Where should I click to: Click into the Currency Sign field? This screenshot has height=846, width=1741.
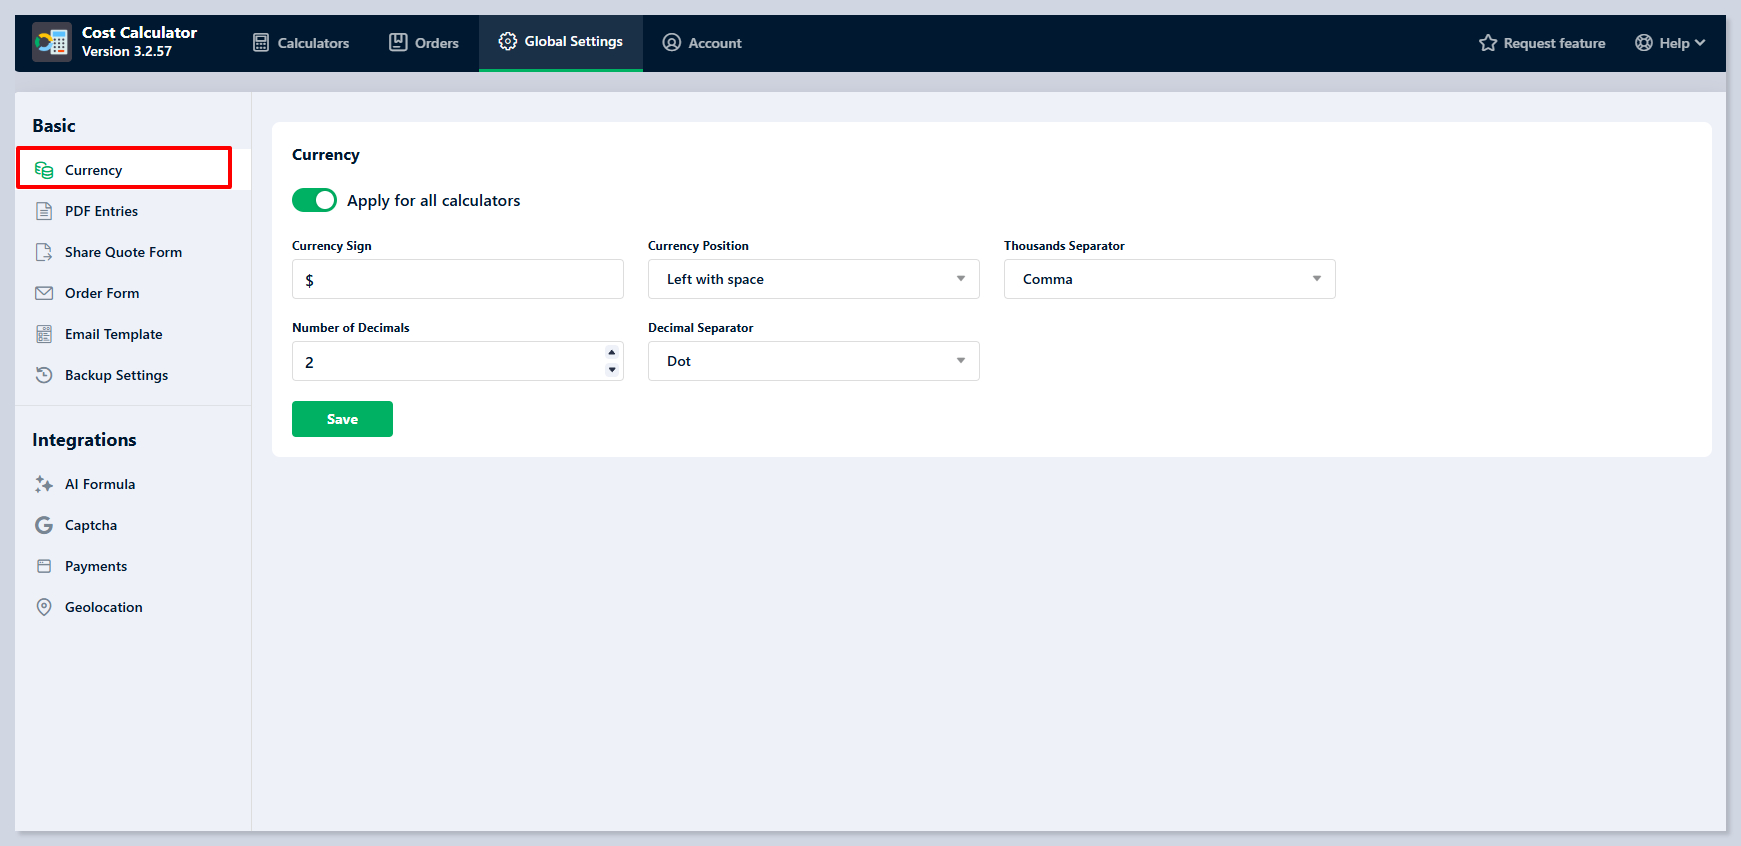(457, 280)
